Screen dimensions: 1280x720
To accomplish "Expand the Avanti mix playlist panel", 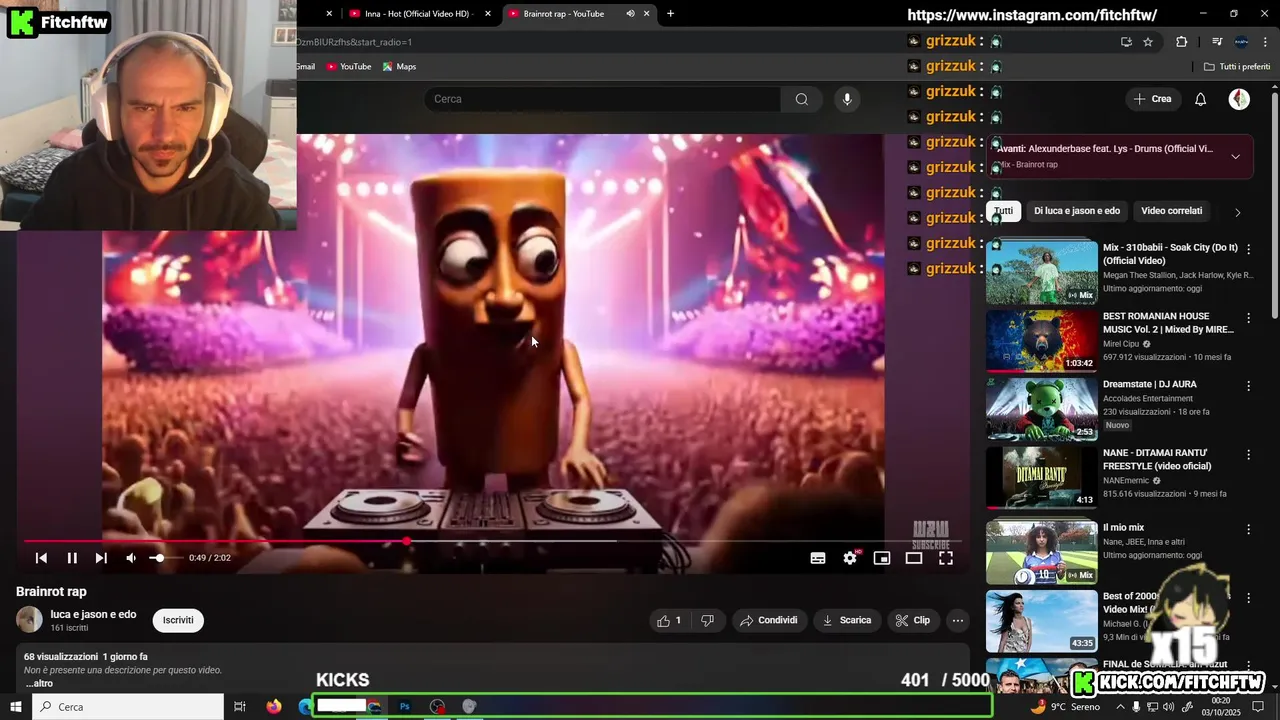I will (x=1235, y=156).
